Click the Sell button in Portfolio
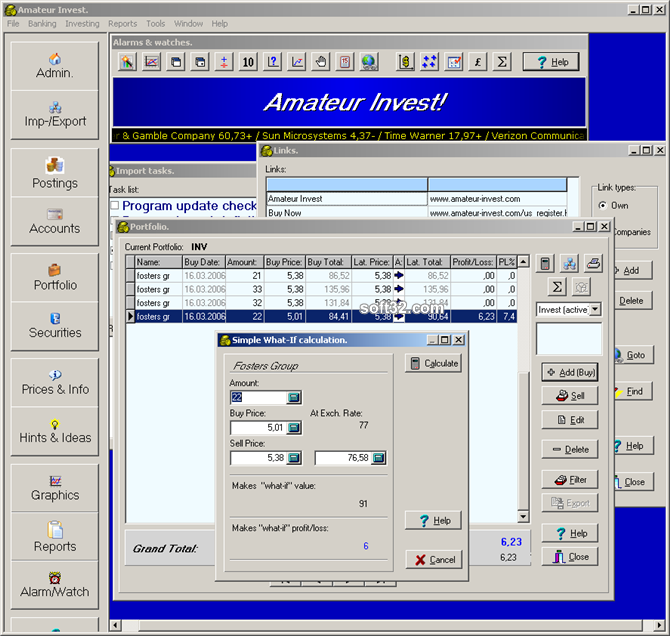This screenshot has height=636, width=670. (570, 396)
